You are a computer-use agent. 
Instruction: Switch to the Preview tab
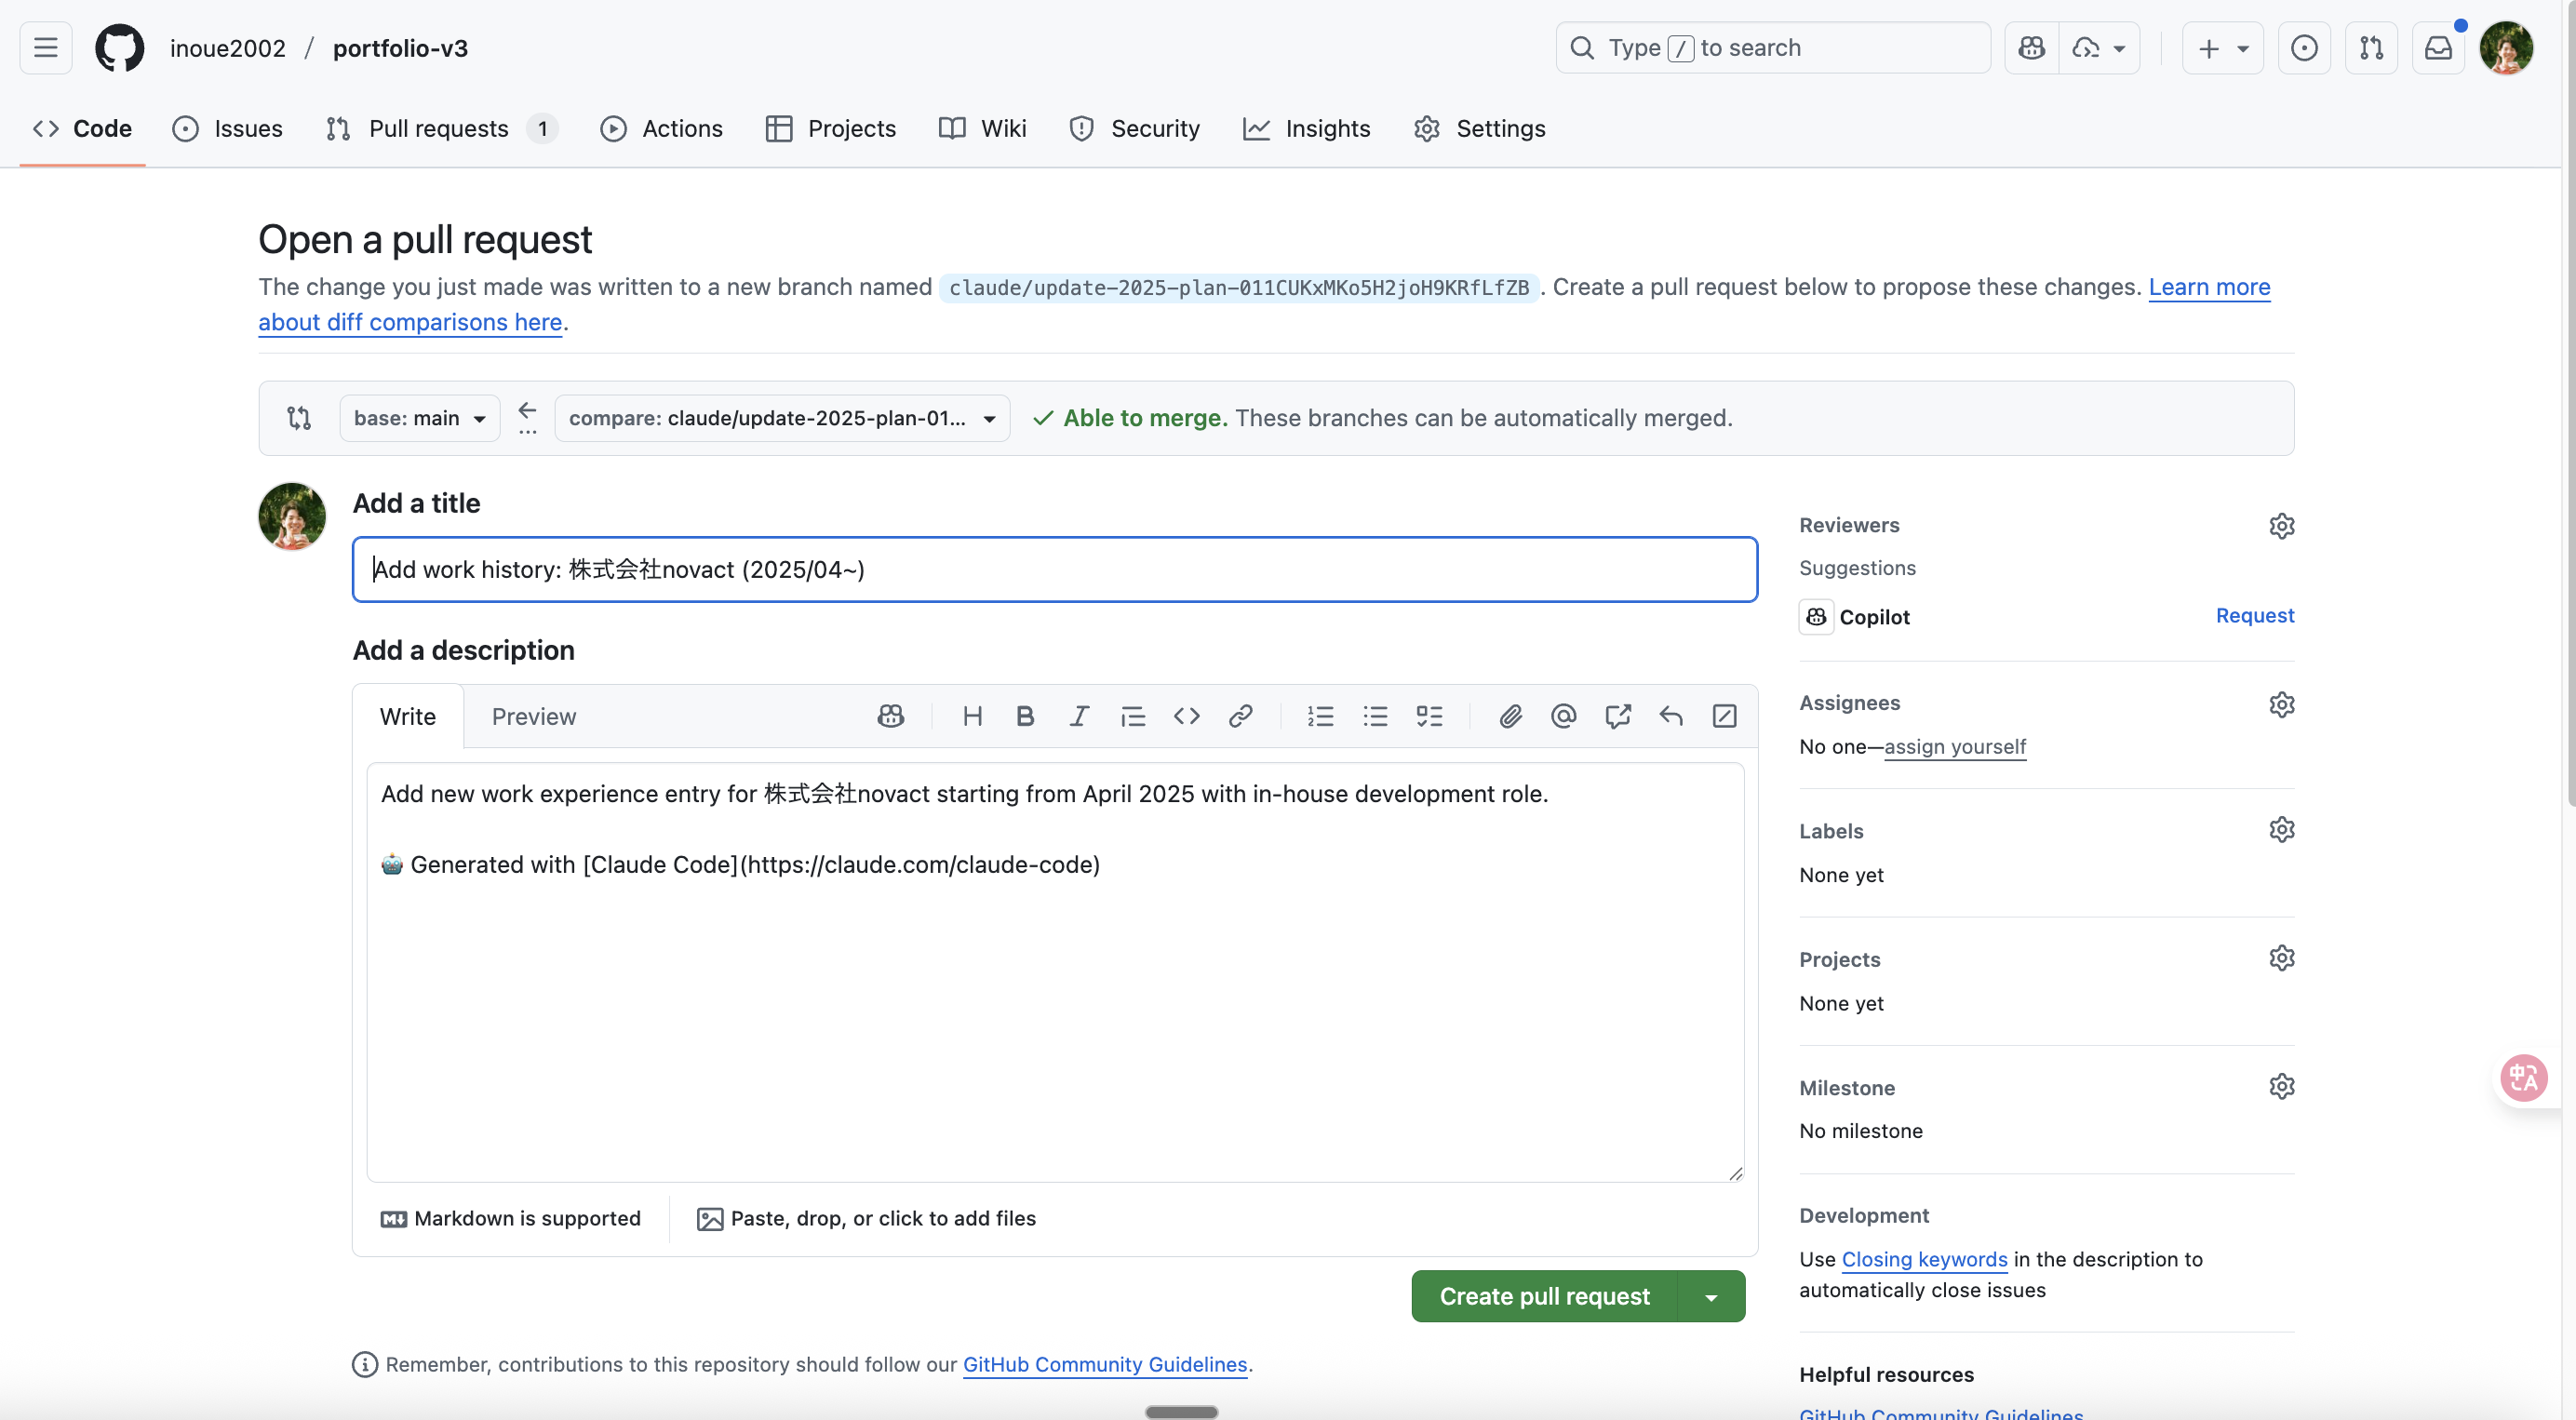(x=533, y=717)
